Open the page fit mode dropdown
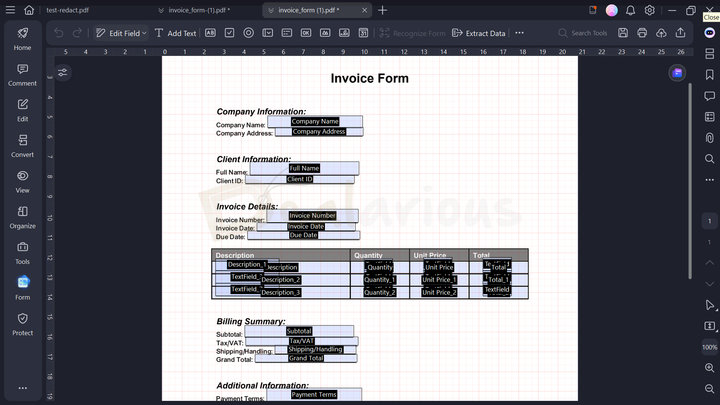720x405 pixels. click(710, 326)
